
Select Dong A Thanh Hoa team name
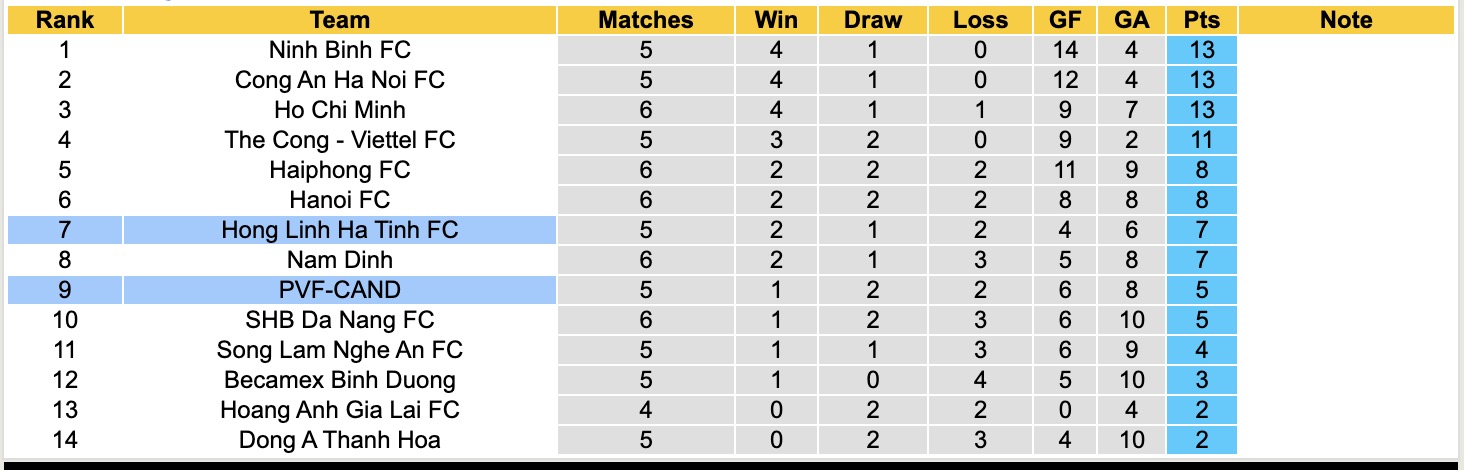pos(340,440)
